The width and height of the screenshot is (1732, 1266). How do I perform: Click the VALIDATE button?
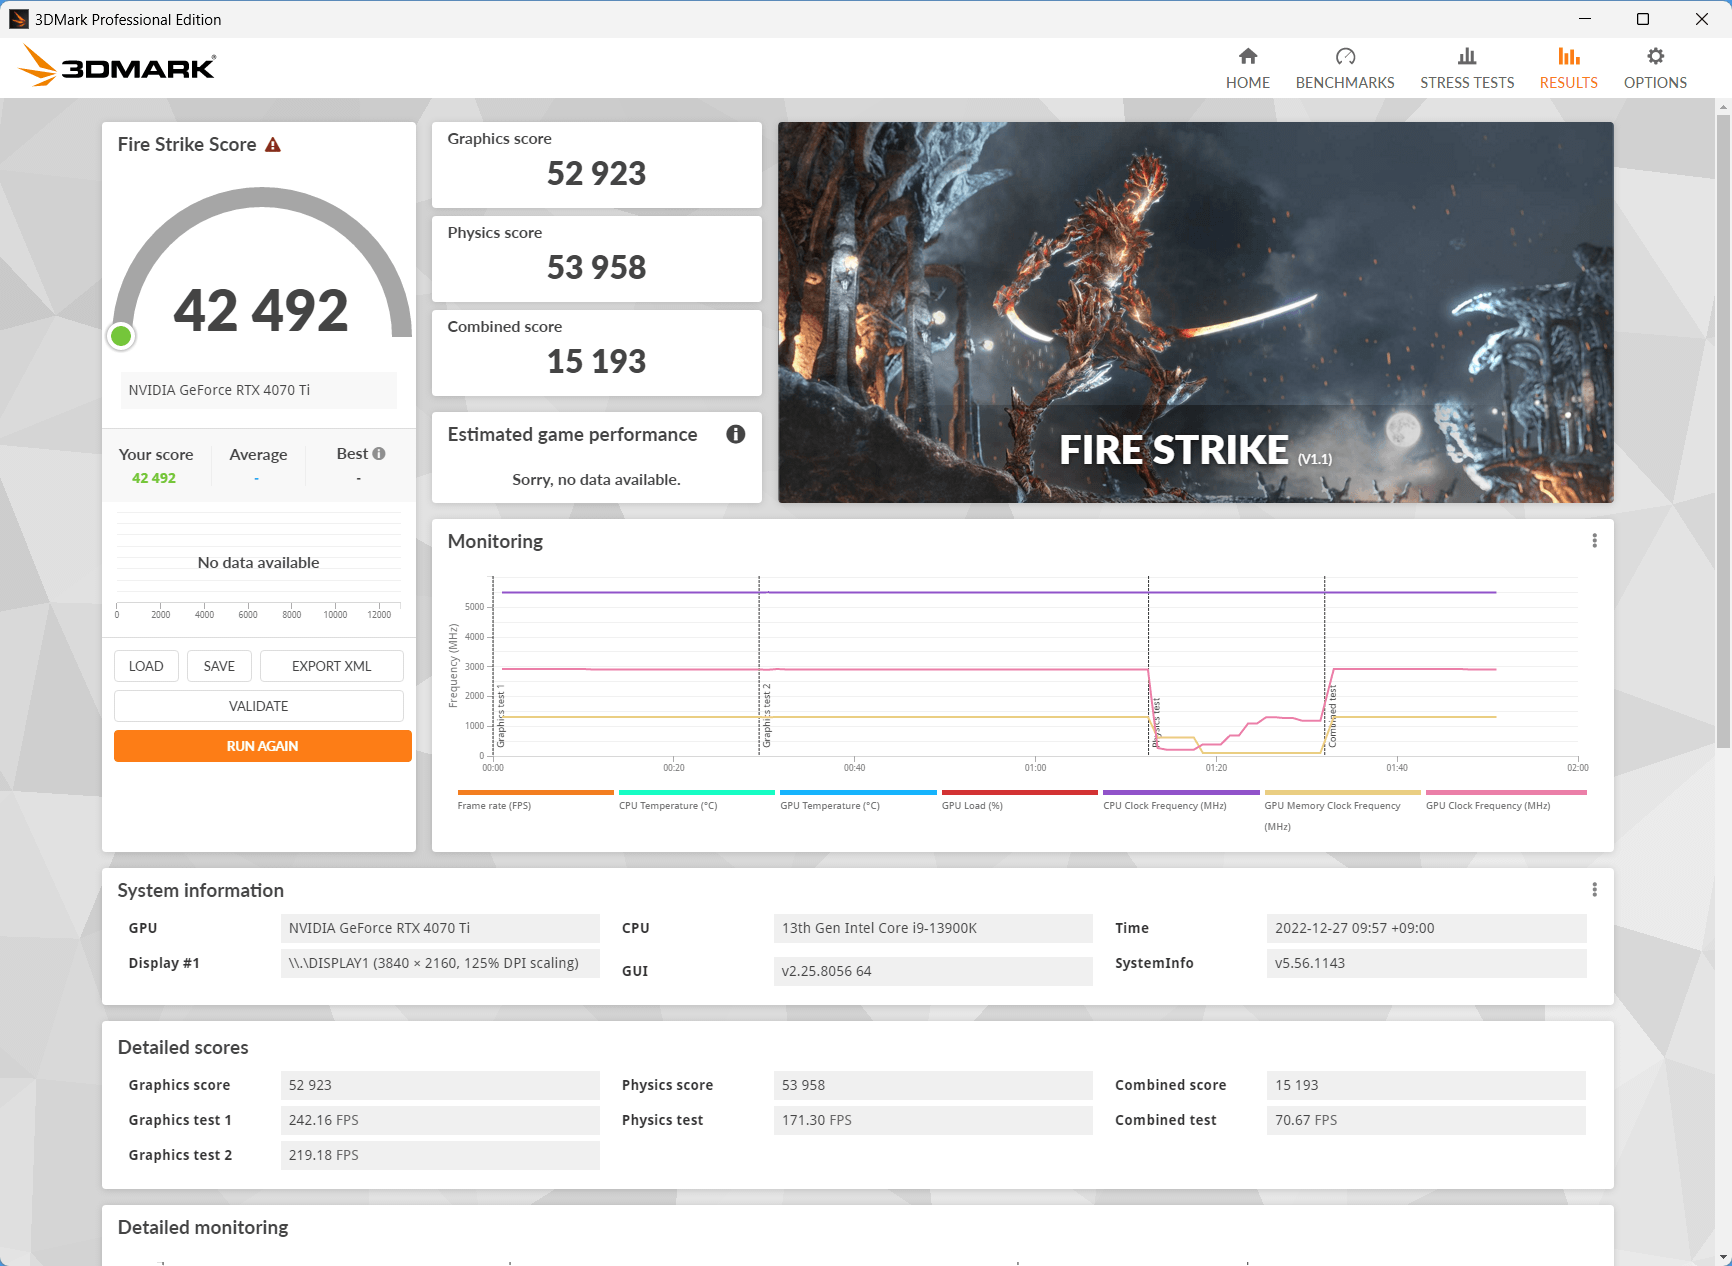point(259,706)
